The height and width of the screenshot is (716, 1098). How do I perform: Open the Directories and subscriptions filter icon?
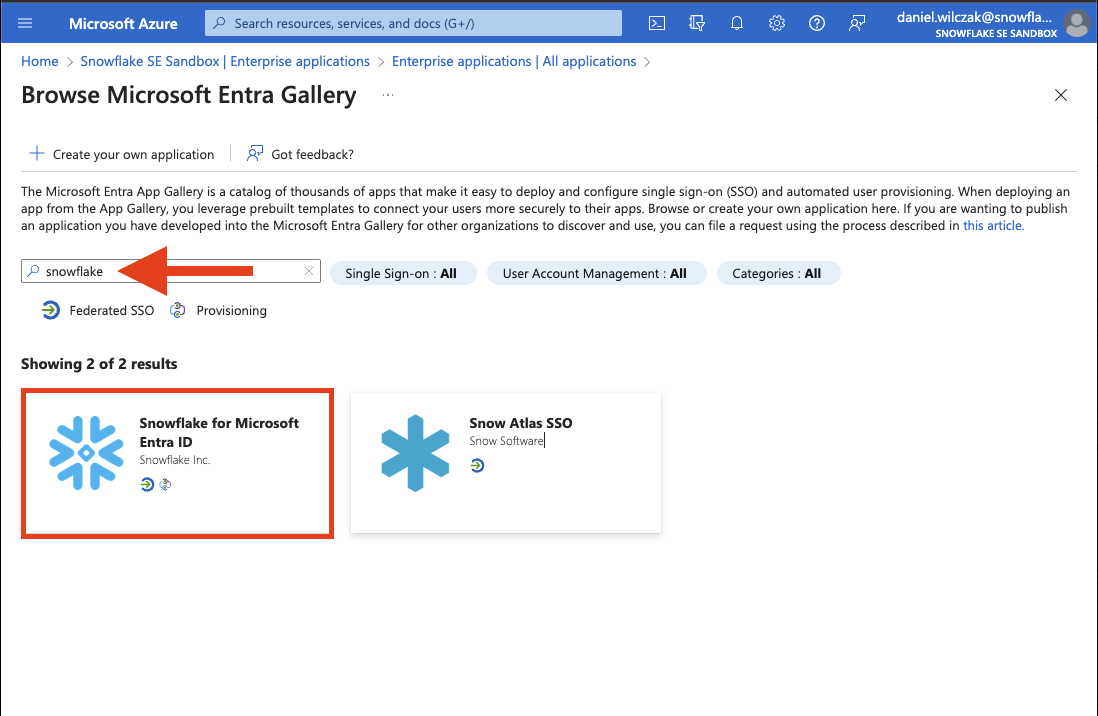(x=697, y=23)
